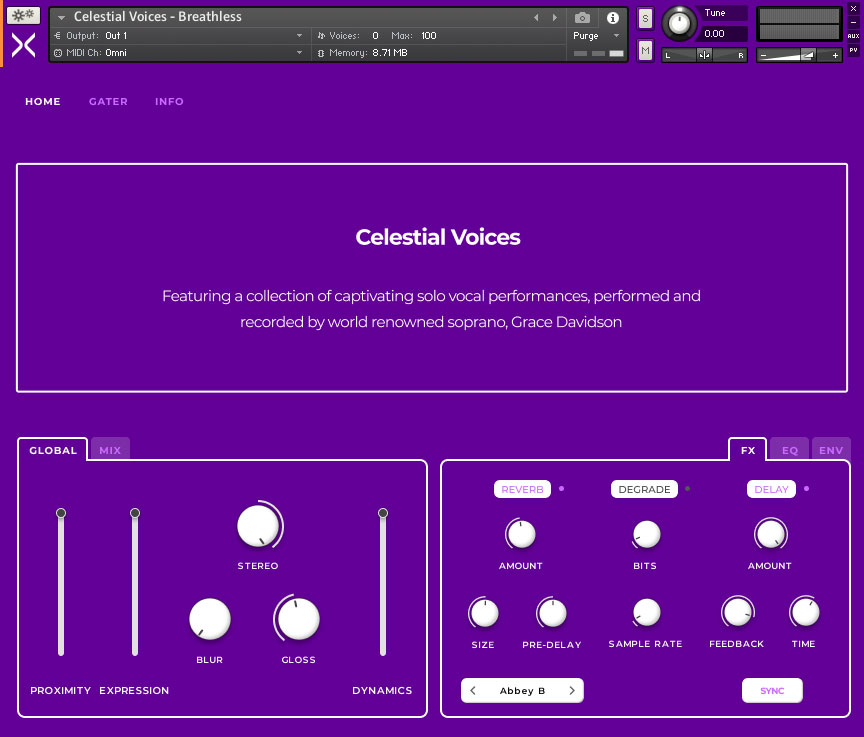
Task: Click the GLOSS knob
Action: [x=299, y=619]
